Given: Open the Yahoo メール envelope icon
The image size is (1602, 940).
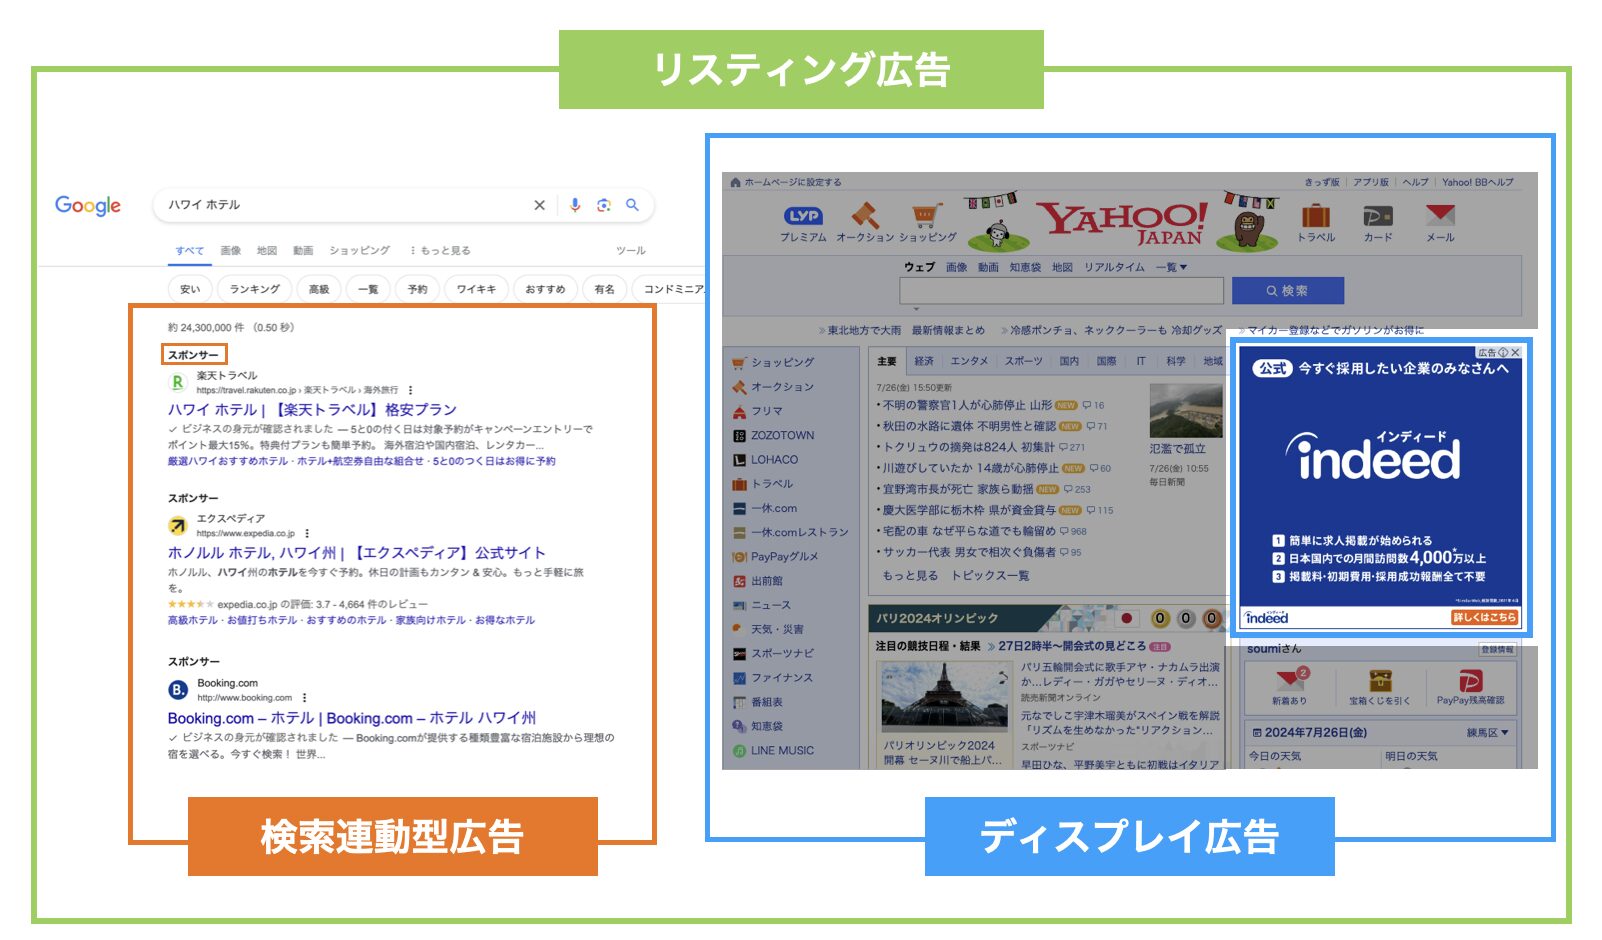Looking at the screenshot, I should tap(1440, 218).
